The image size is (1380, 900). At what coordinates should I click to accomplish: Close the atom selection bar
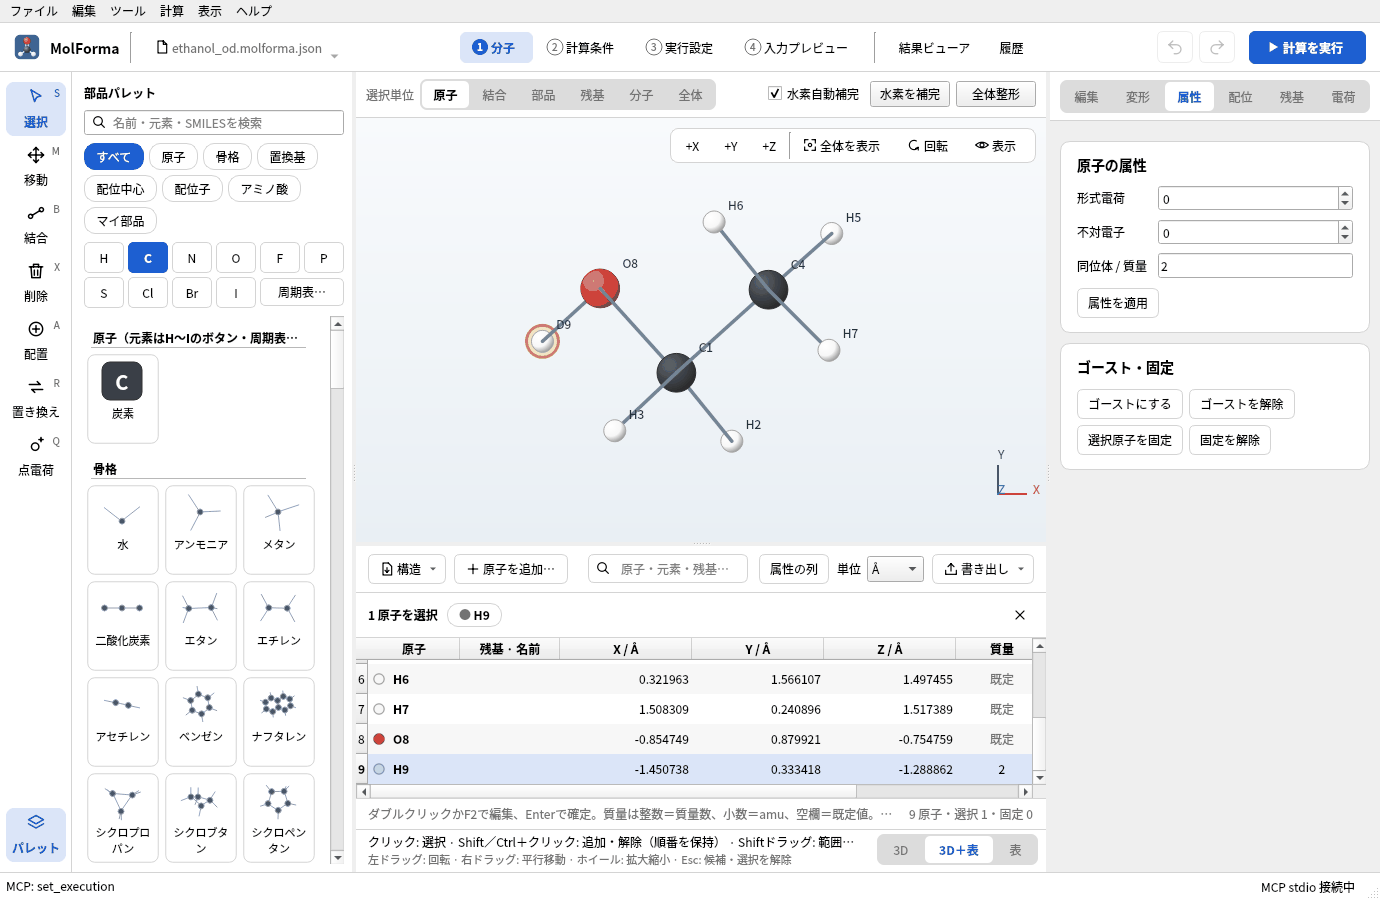[1020, 615]
